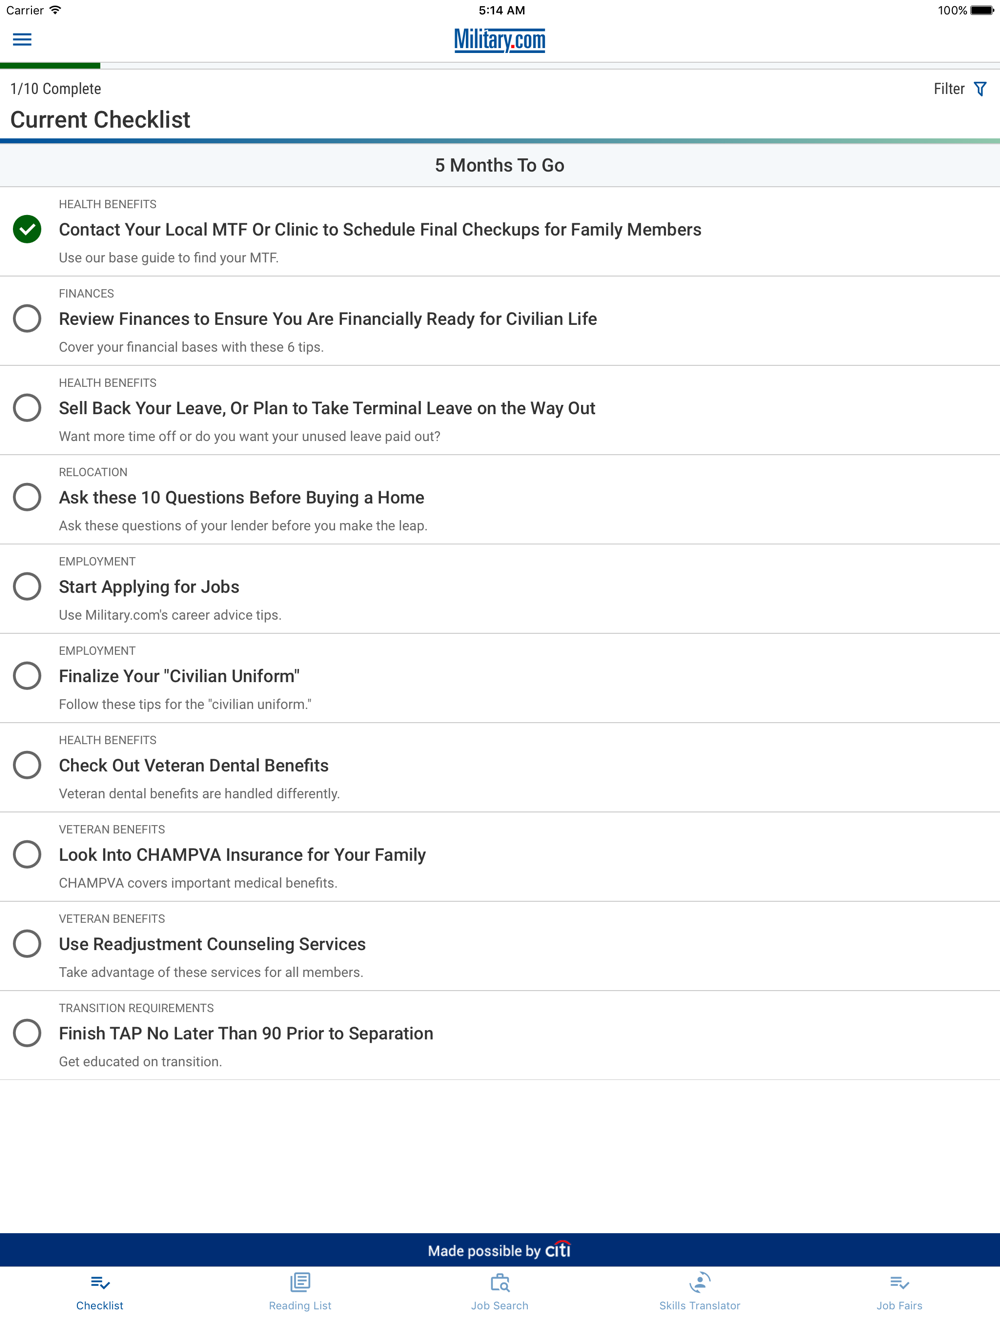Open the hamburger menu icon
The width and height of the screenshot is (1000, 1334).
(22, 40)
